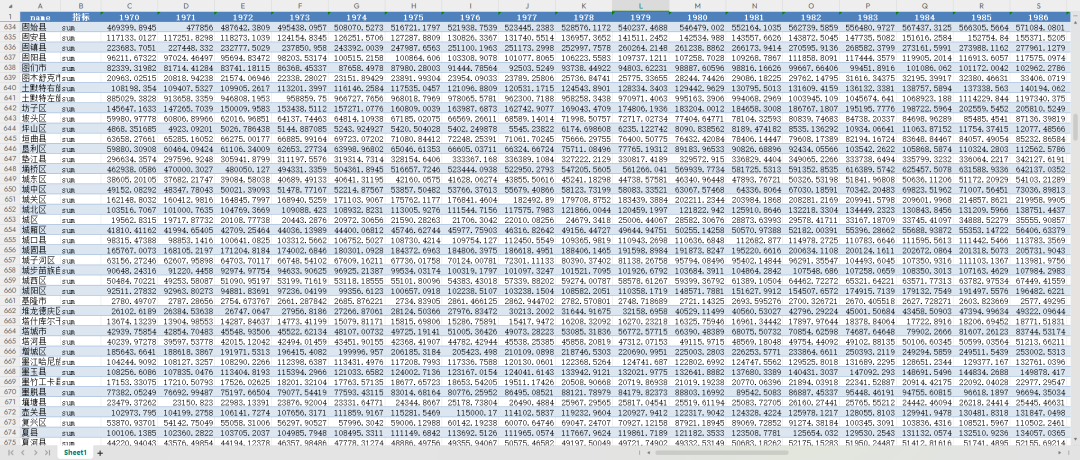Viewport: 1080px width, 460px height.
Task: Click the '1975' header cell
Action: (x=413, y=16)
